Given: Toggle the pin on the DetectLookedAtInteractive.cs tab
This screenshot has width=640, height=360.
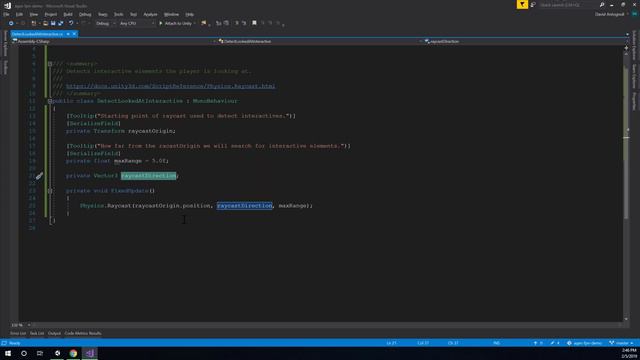Looking at the screenshot, I should pyautogui.click(x=68, y=34).
